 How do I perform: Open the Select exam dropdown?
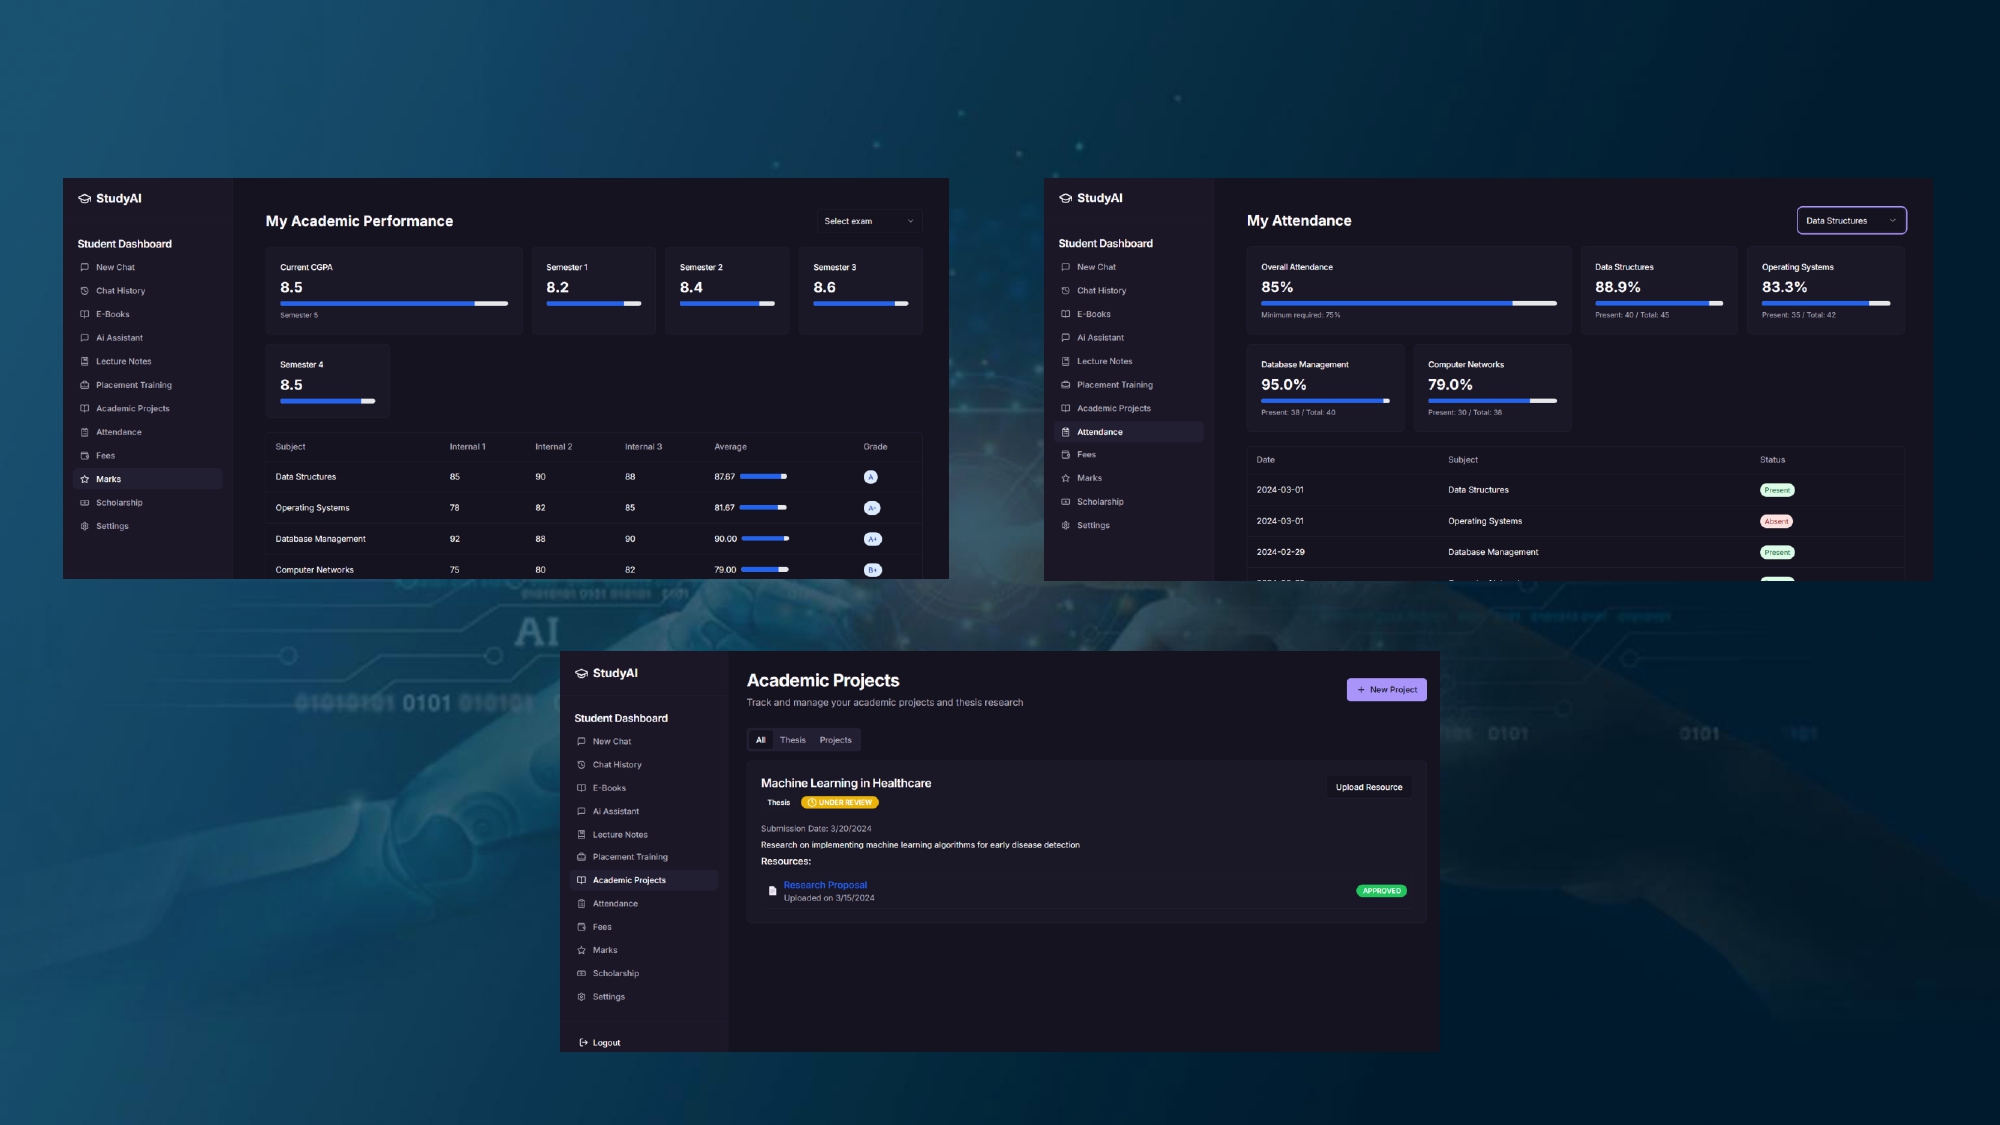(x=868, y=221)
